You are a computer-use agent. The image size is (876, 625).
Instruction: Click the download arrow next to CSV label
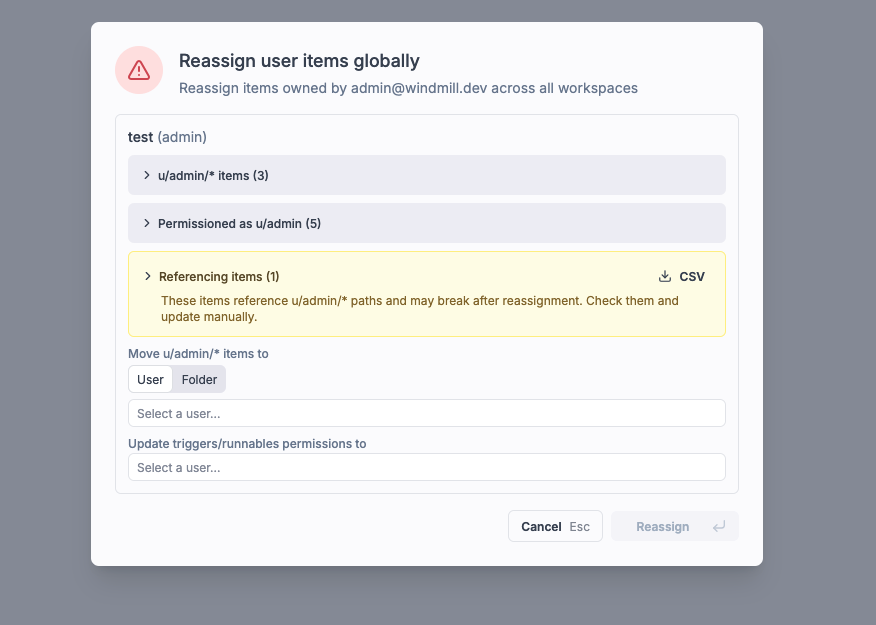point(664,276)
